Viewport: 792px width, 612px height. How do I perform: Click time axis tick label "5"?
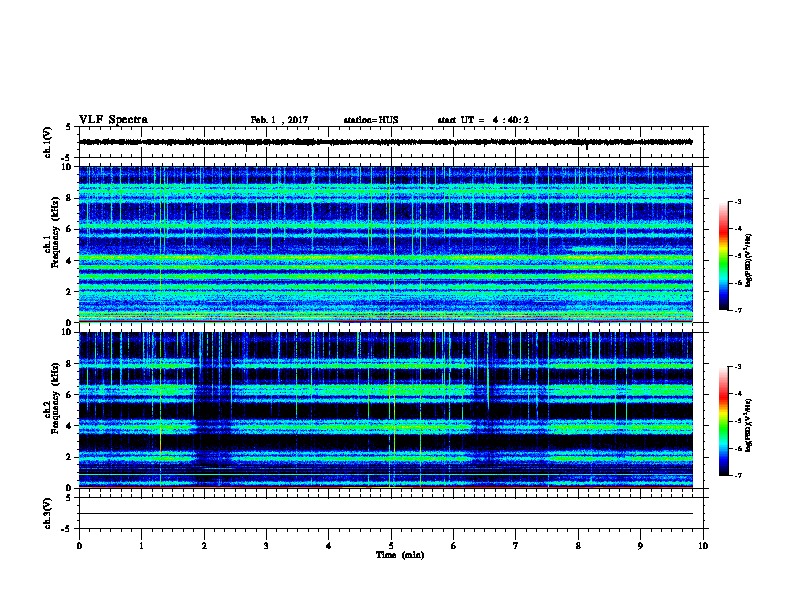point(391,546)
